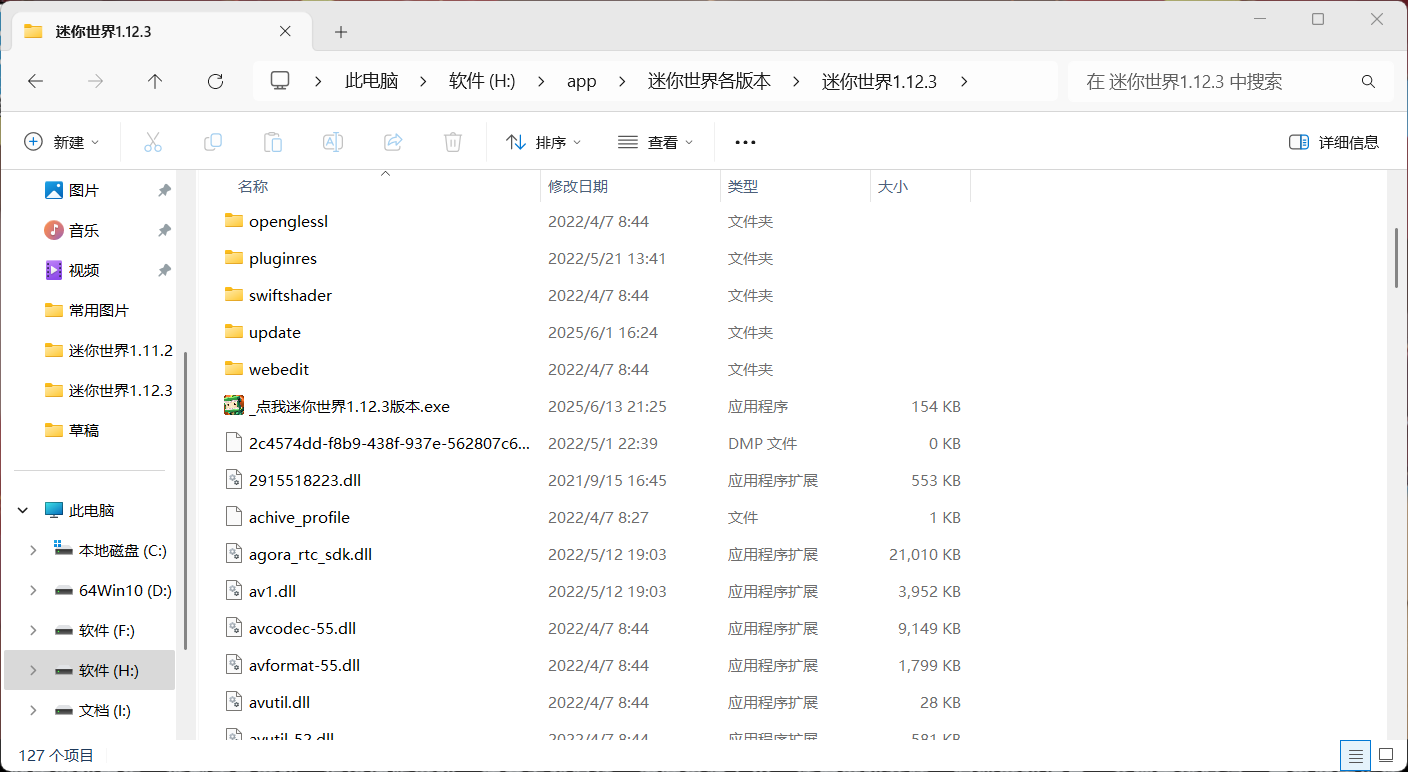
Task: Open 常用图片 folder in sidebar
Action: [99, 310]
